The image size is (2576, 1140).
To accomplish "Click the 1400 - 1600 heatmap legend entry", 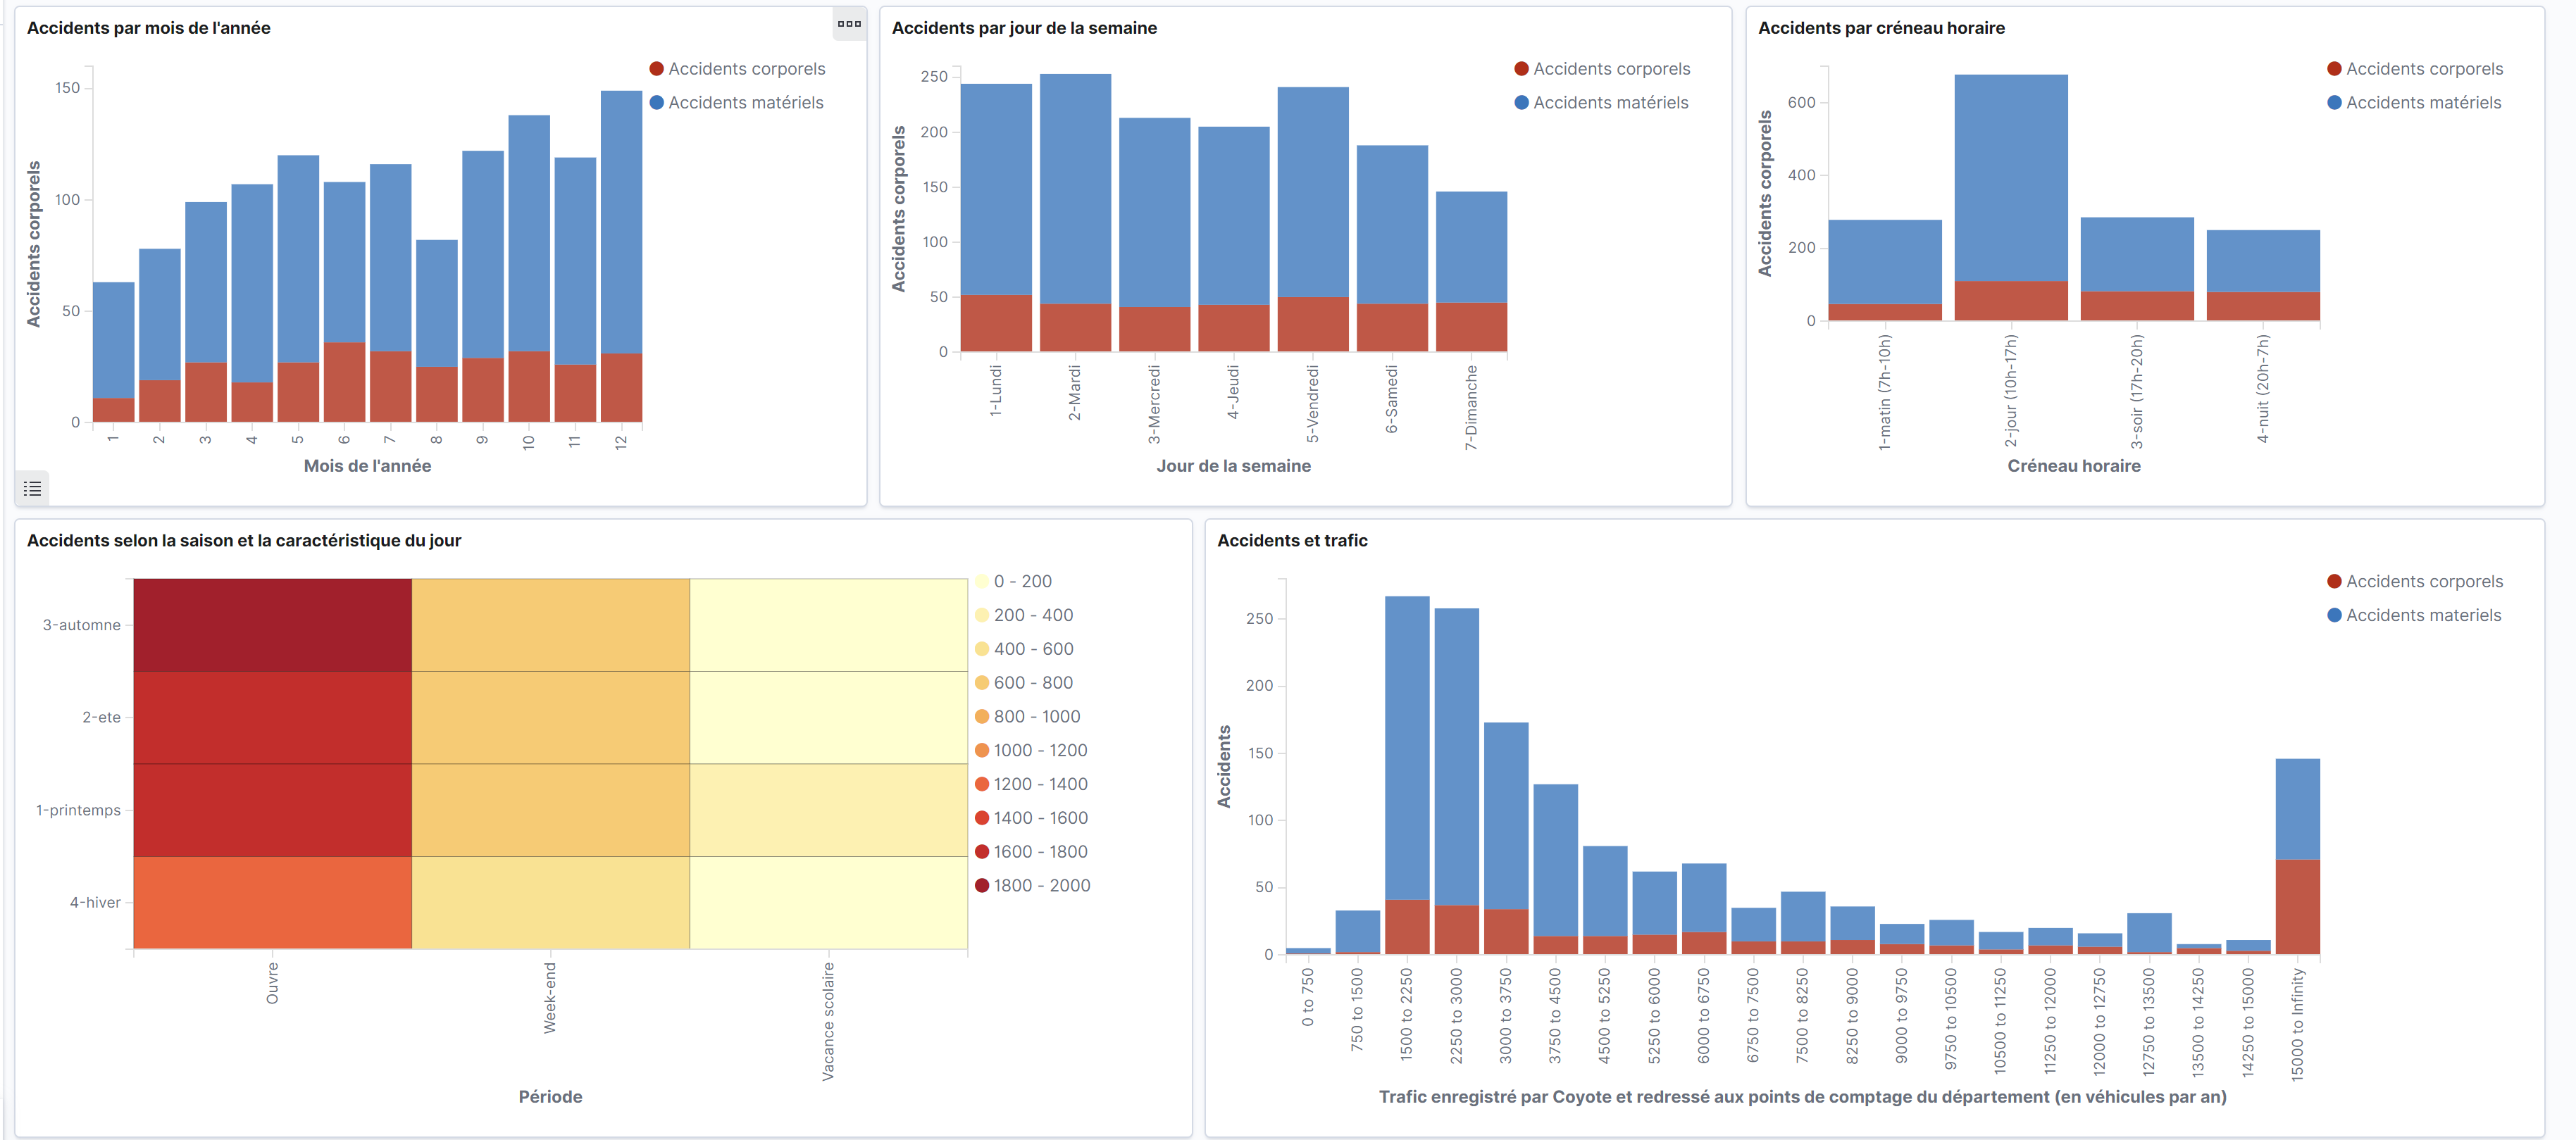I will pyautogui.click(x=1031, y=819).
